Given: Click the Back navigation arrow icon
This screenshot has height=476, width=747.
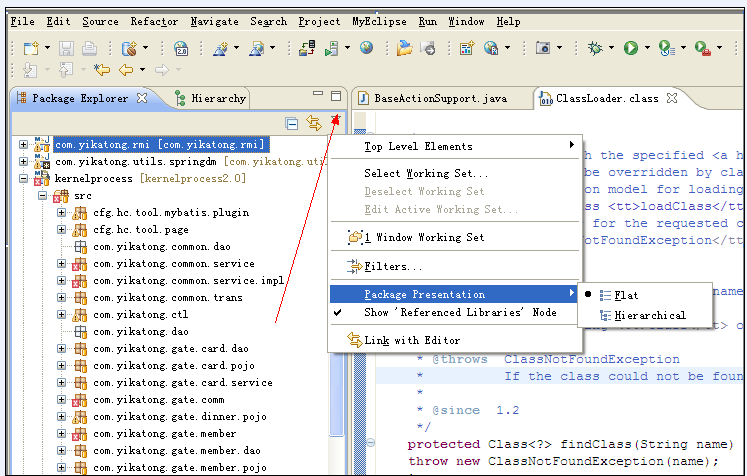Looking at the screenshot, I should point(126,69).
